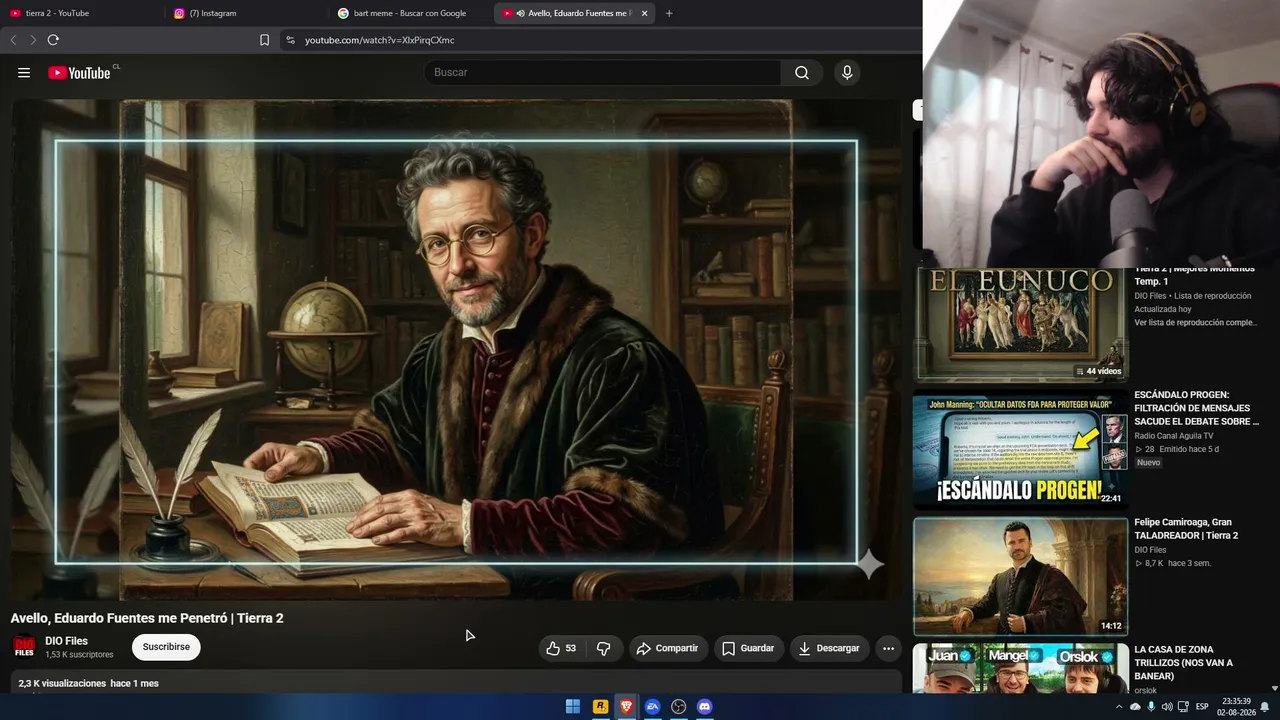
Task: Open 'Ver lista de reproducción' link
Action: click(1196, 323)
